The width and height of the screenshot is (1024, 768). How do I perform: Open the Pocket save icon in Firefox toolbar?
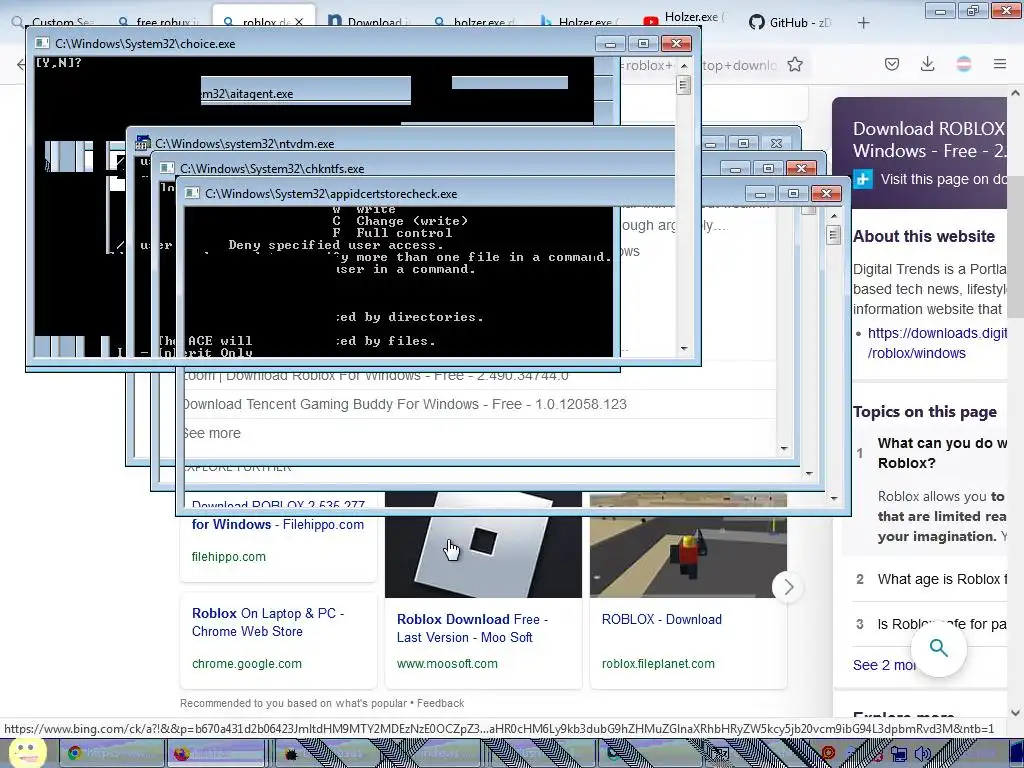pos(892,64)
